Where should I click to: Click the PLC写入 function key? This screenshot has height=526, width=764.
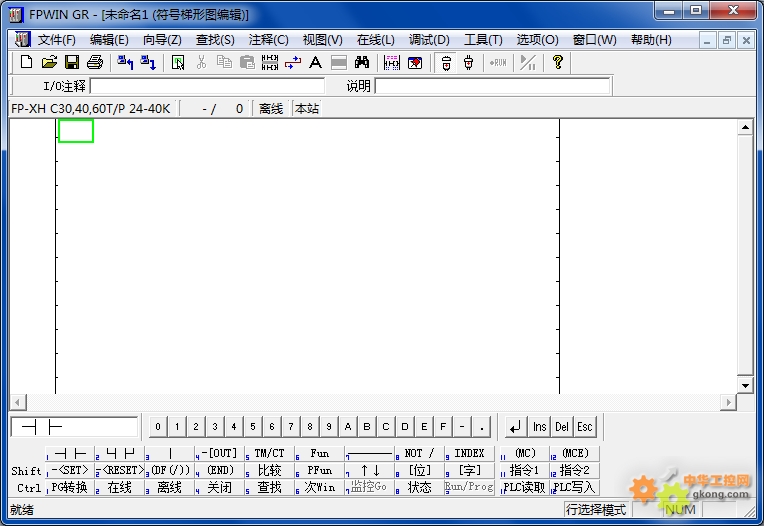(x=575, y=488)
